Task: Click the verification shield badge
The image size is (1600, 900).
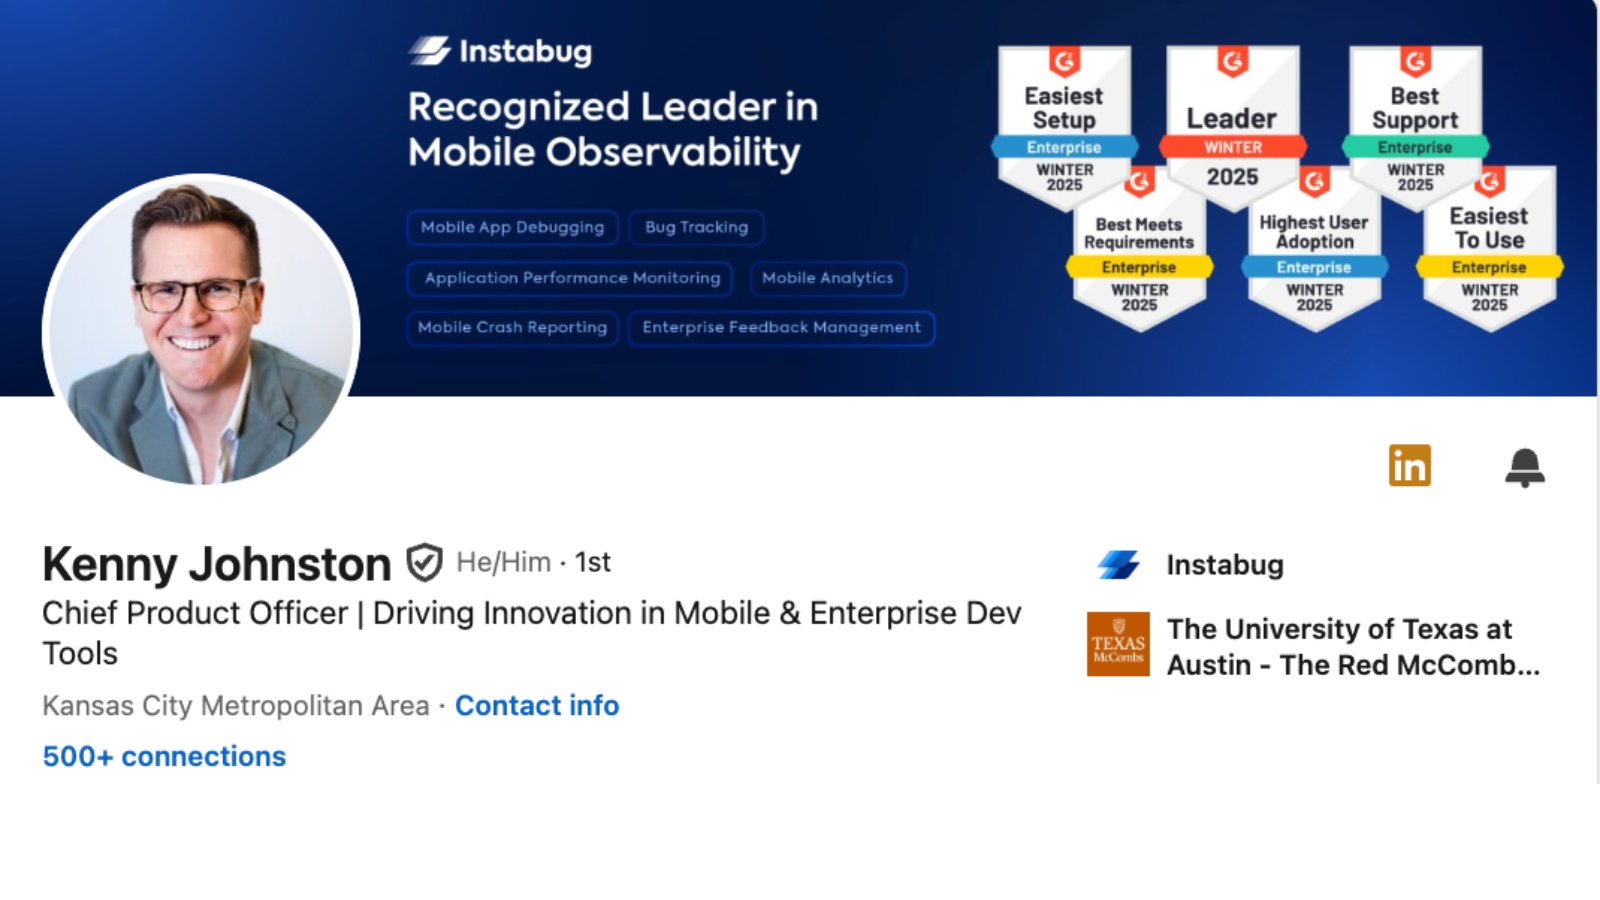Action: coord(424,563)
